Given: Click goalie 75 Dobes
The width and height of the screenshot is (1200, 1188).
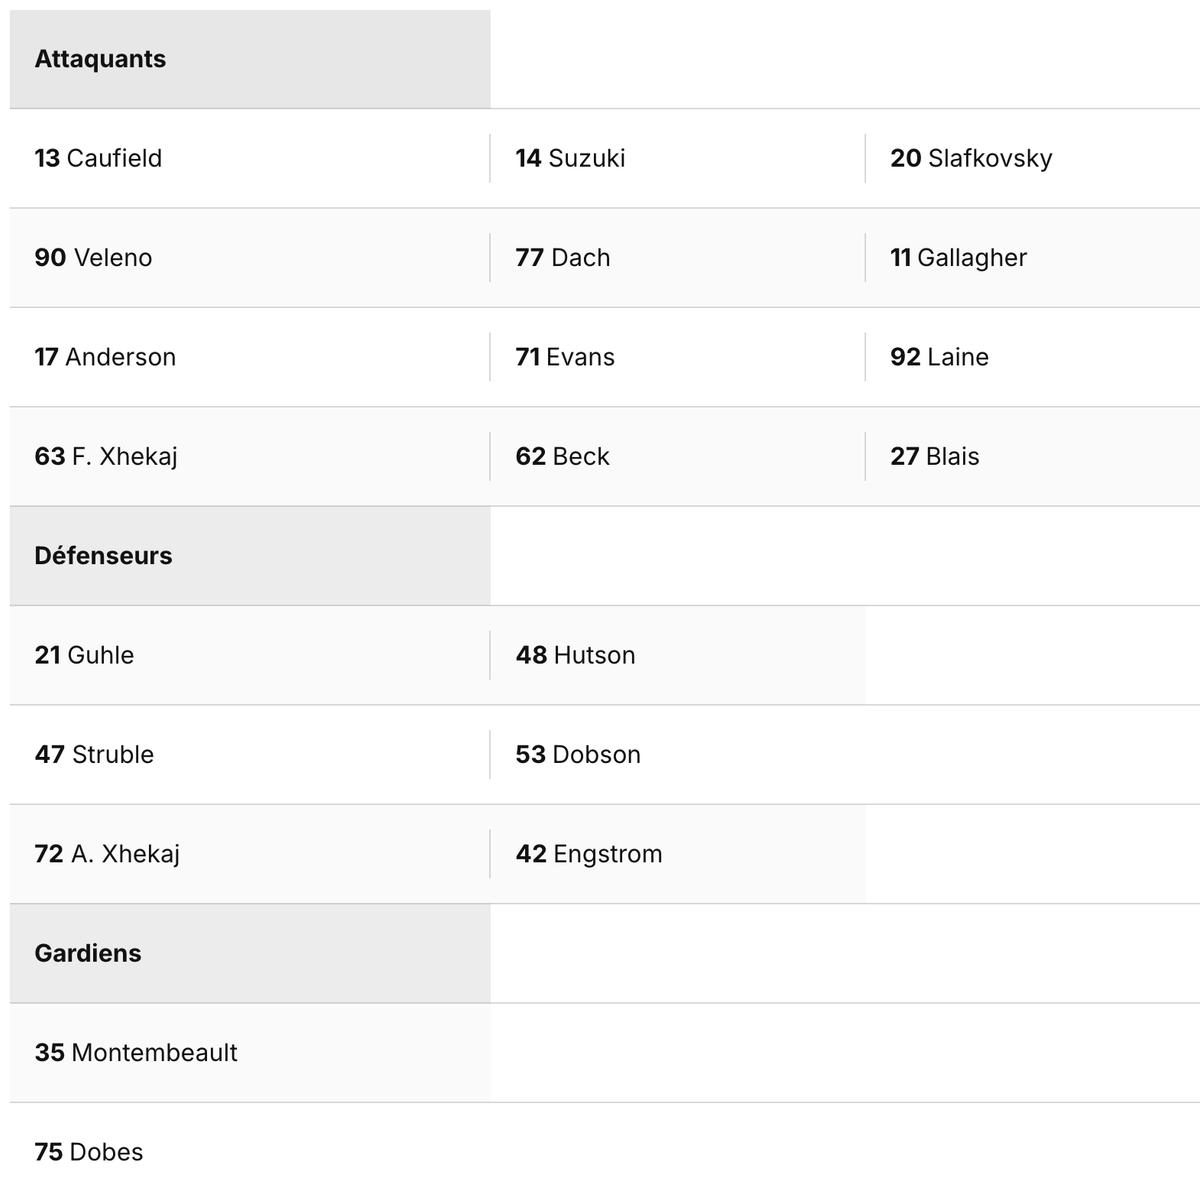Looking at the screenshot, I should (x=89, y=1152).
